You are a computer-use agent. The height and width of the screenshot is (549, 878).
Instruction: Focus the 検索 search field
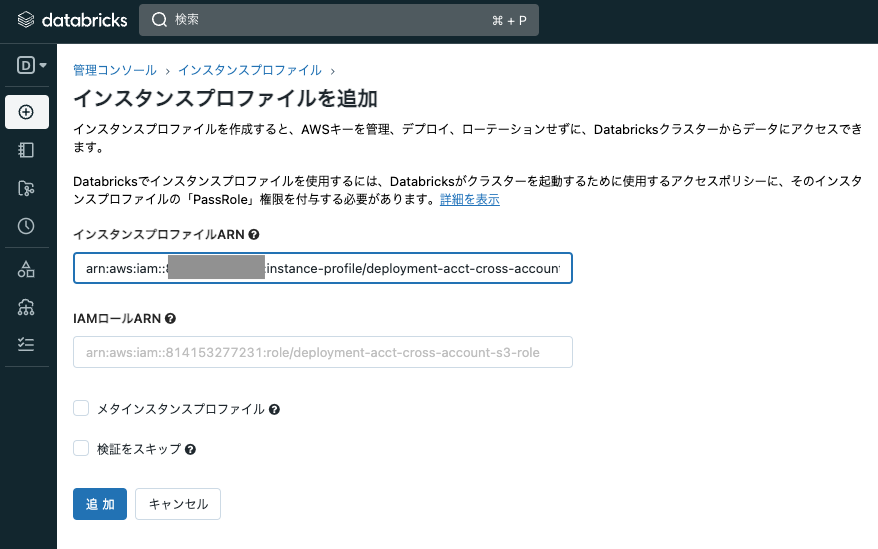coord(339,20)
